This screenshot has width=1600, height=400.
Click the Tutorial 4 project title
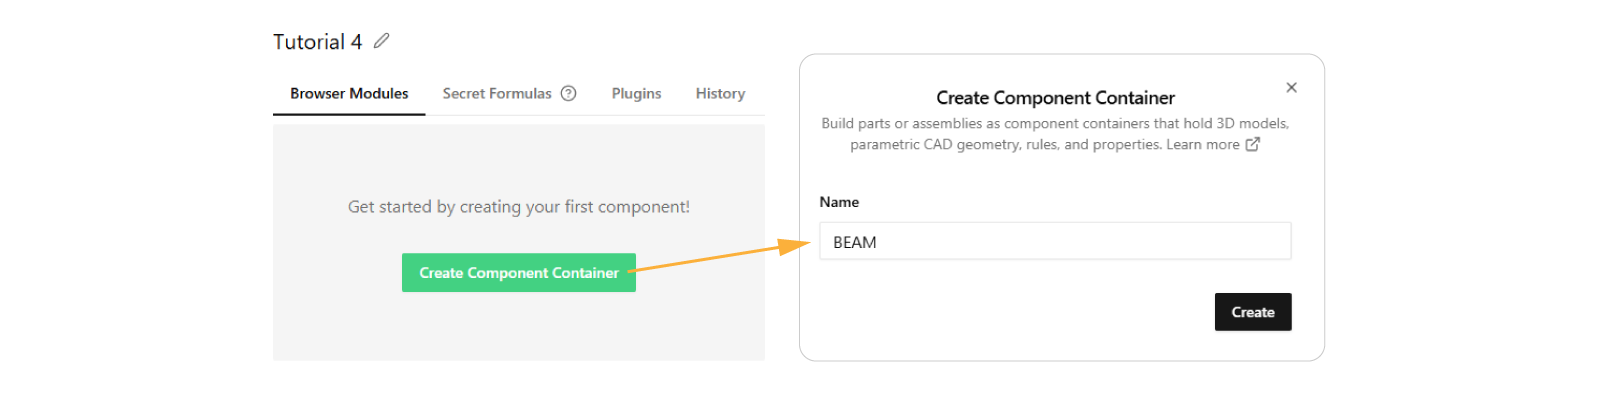tap(317, 42)
